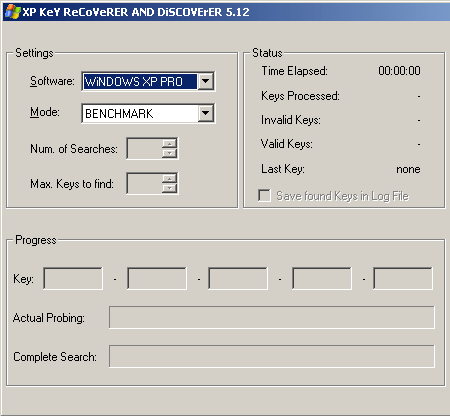Click the Windows flag icon in title bar

point(13,12)
